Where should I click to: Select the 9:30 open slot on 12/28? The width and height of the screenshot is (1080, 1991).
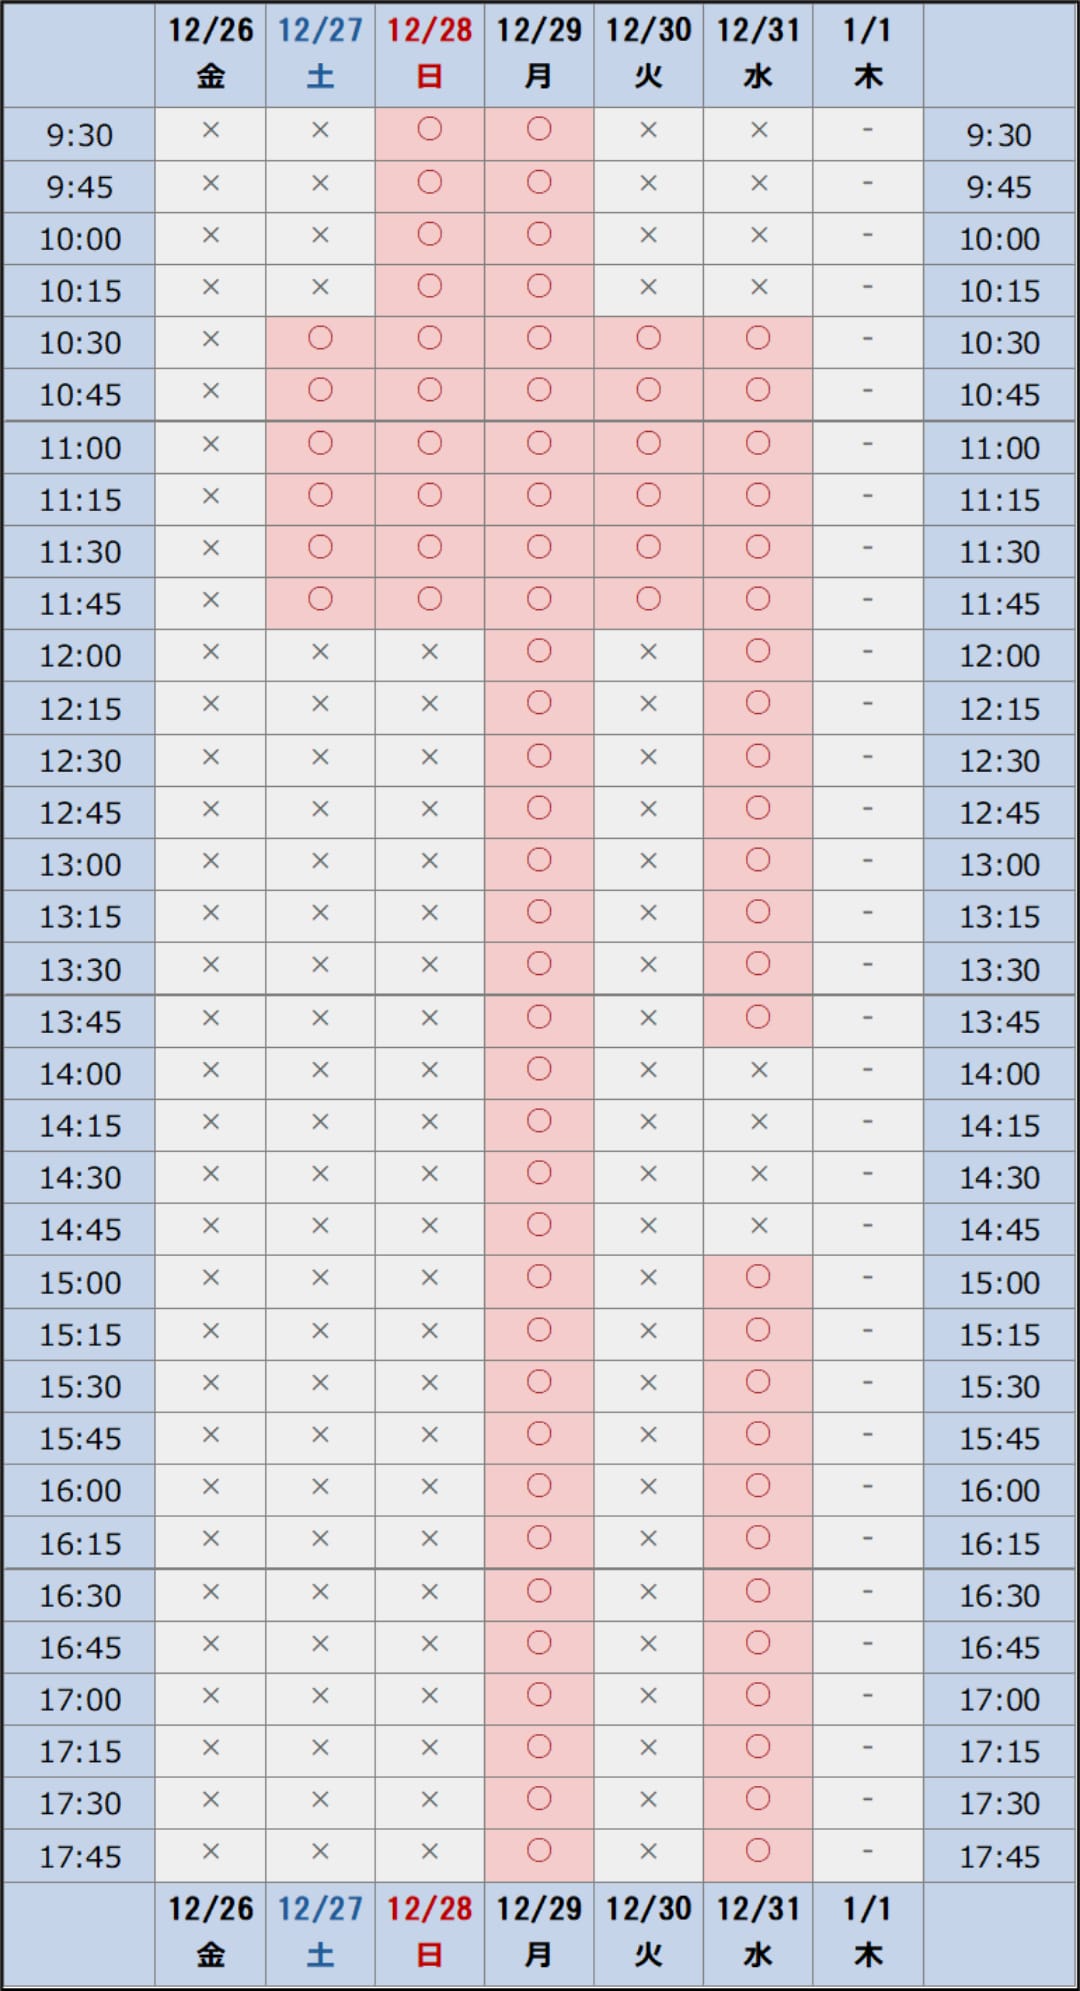[430, 130]
